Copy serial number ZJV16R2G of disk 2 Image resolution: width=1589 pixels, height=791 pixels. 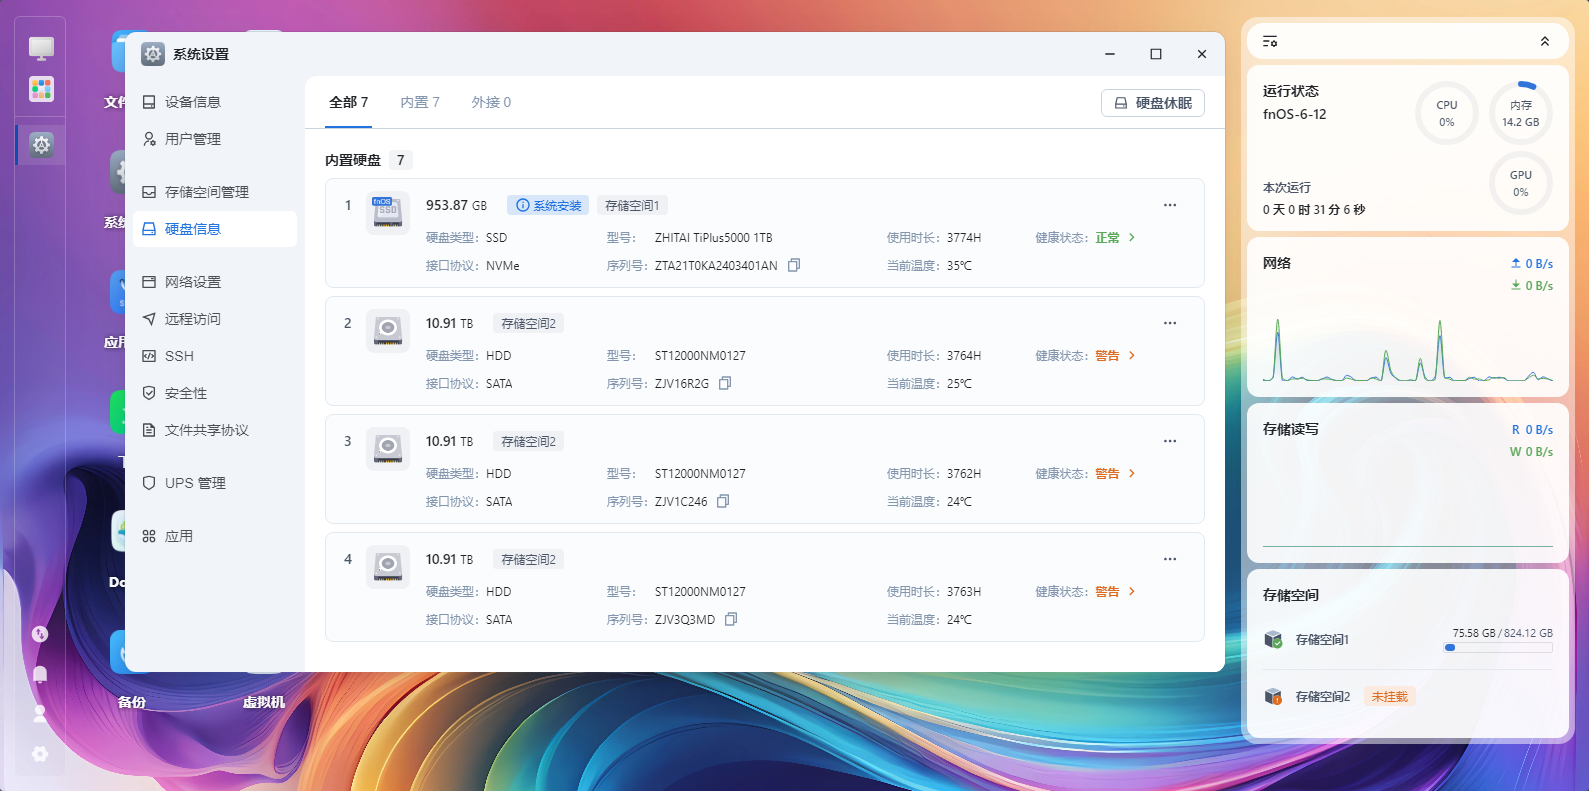point(726,384)
